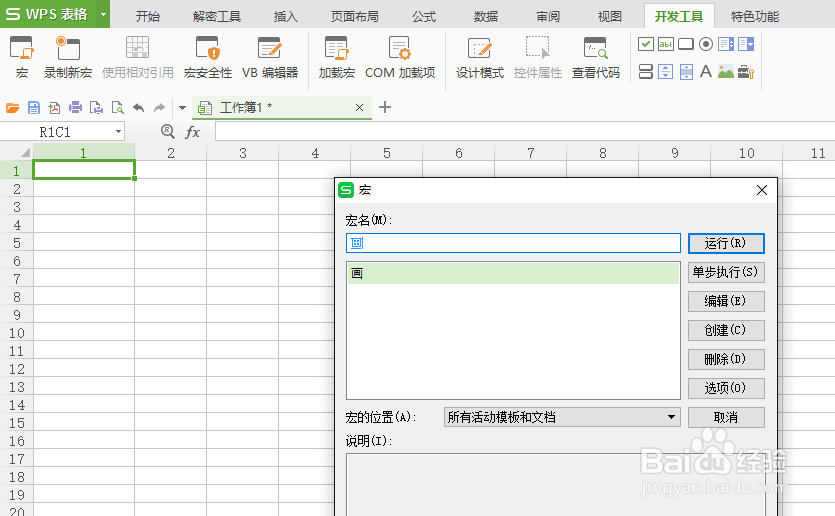Select the 画 macro in the list

513,273
